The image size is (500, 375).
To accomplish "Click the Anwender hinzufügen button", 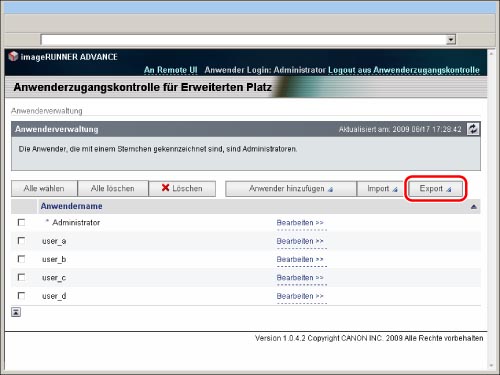I will 291,189.
